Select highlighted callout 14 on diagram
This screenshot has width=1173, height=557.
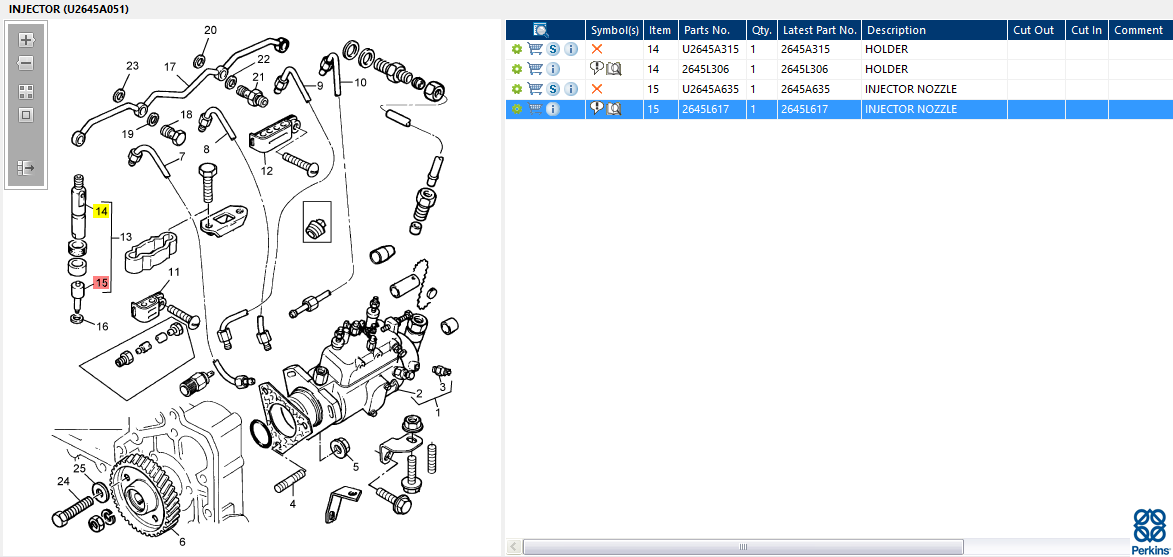coord(101,212)
